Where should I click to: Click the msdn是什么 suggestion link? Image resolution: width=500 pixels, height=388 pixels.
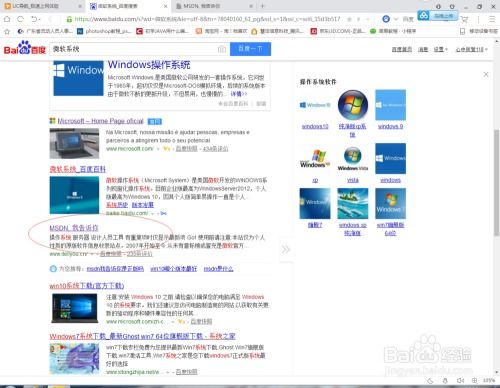[218, 269]
